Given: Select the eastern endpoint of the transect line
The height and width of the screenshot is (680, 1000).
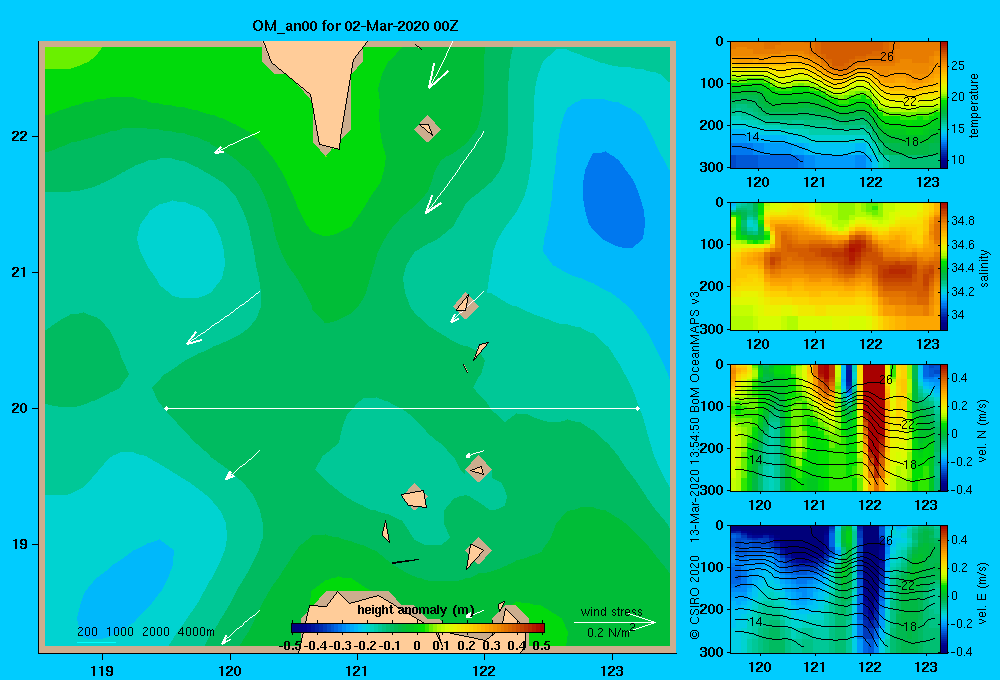Looking at the screenshot, I should 638,408.
